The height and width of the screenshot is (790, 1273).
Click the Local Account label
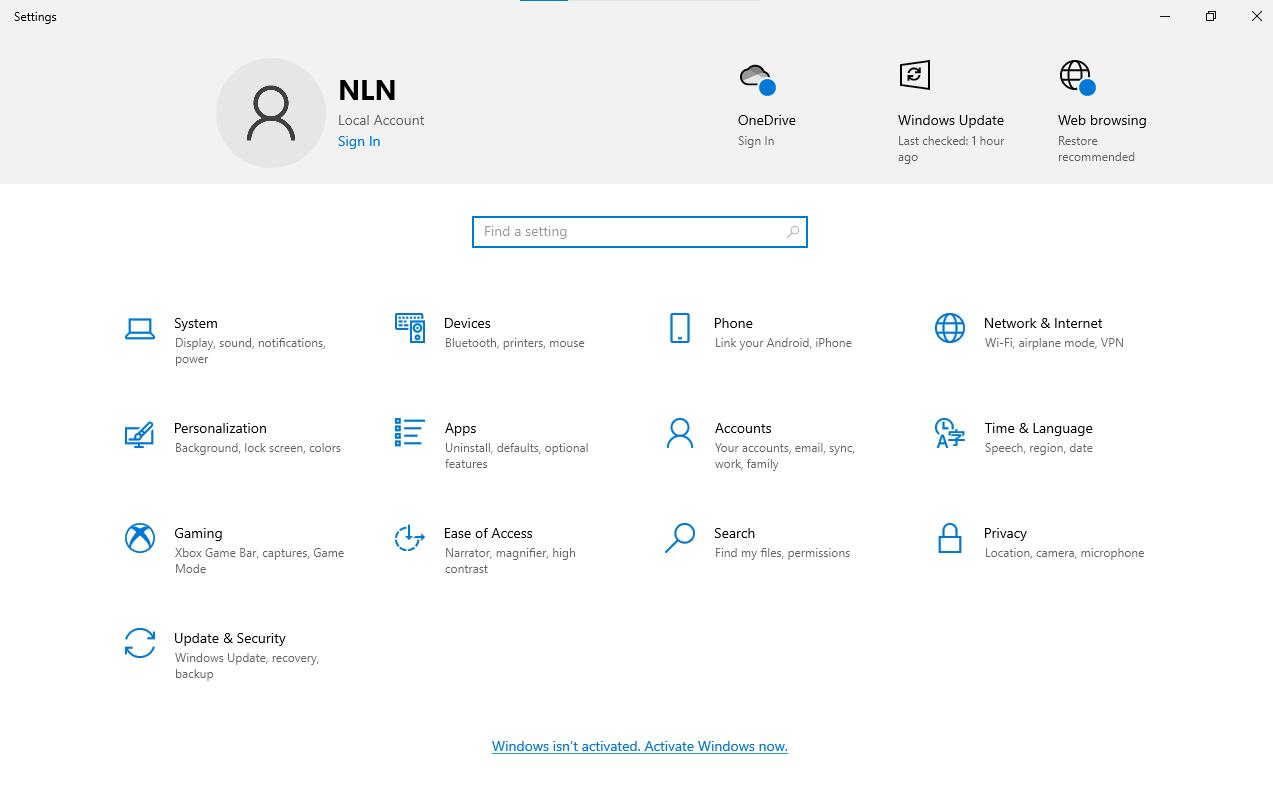[x=381, y=120]
